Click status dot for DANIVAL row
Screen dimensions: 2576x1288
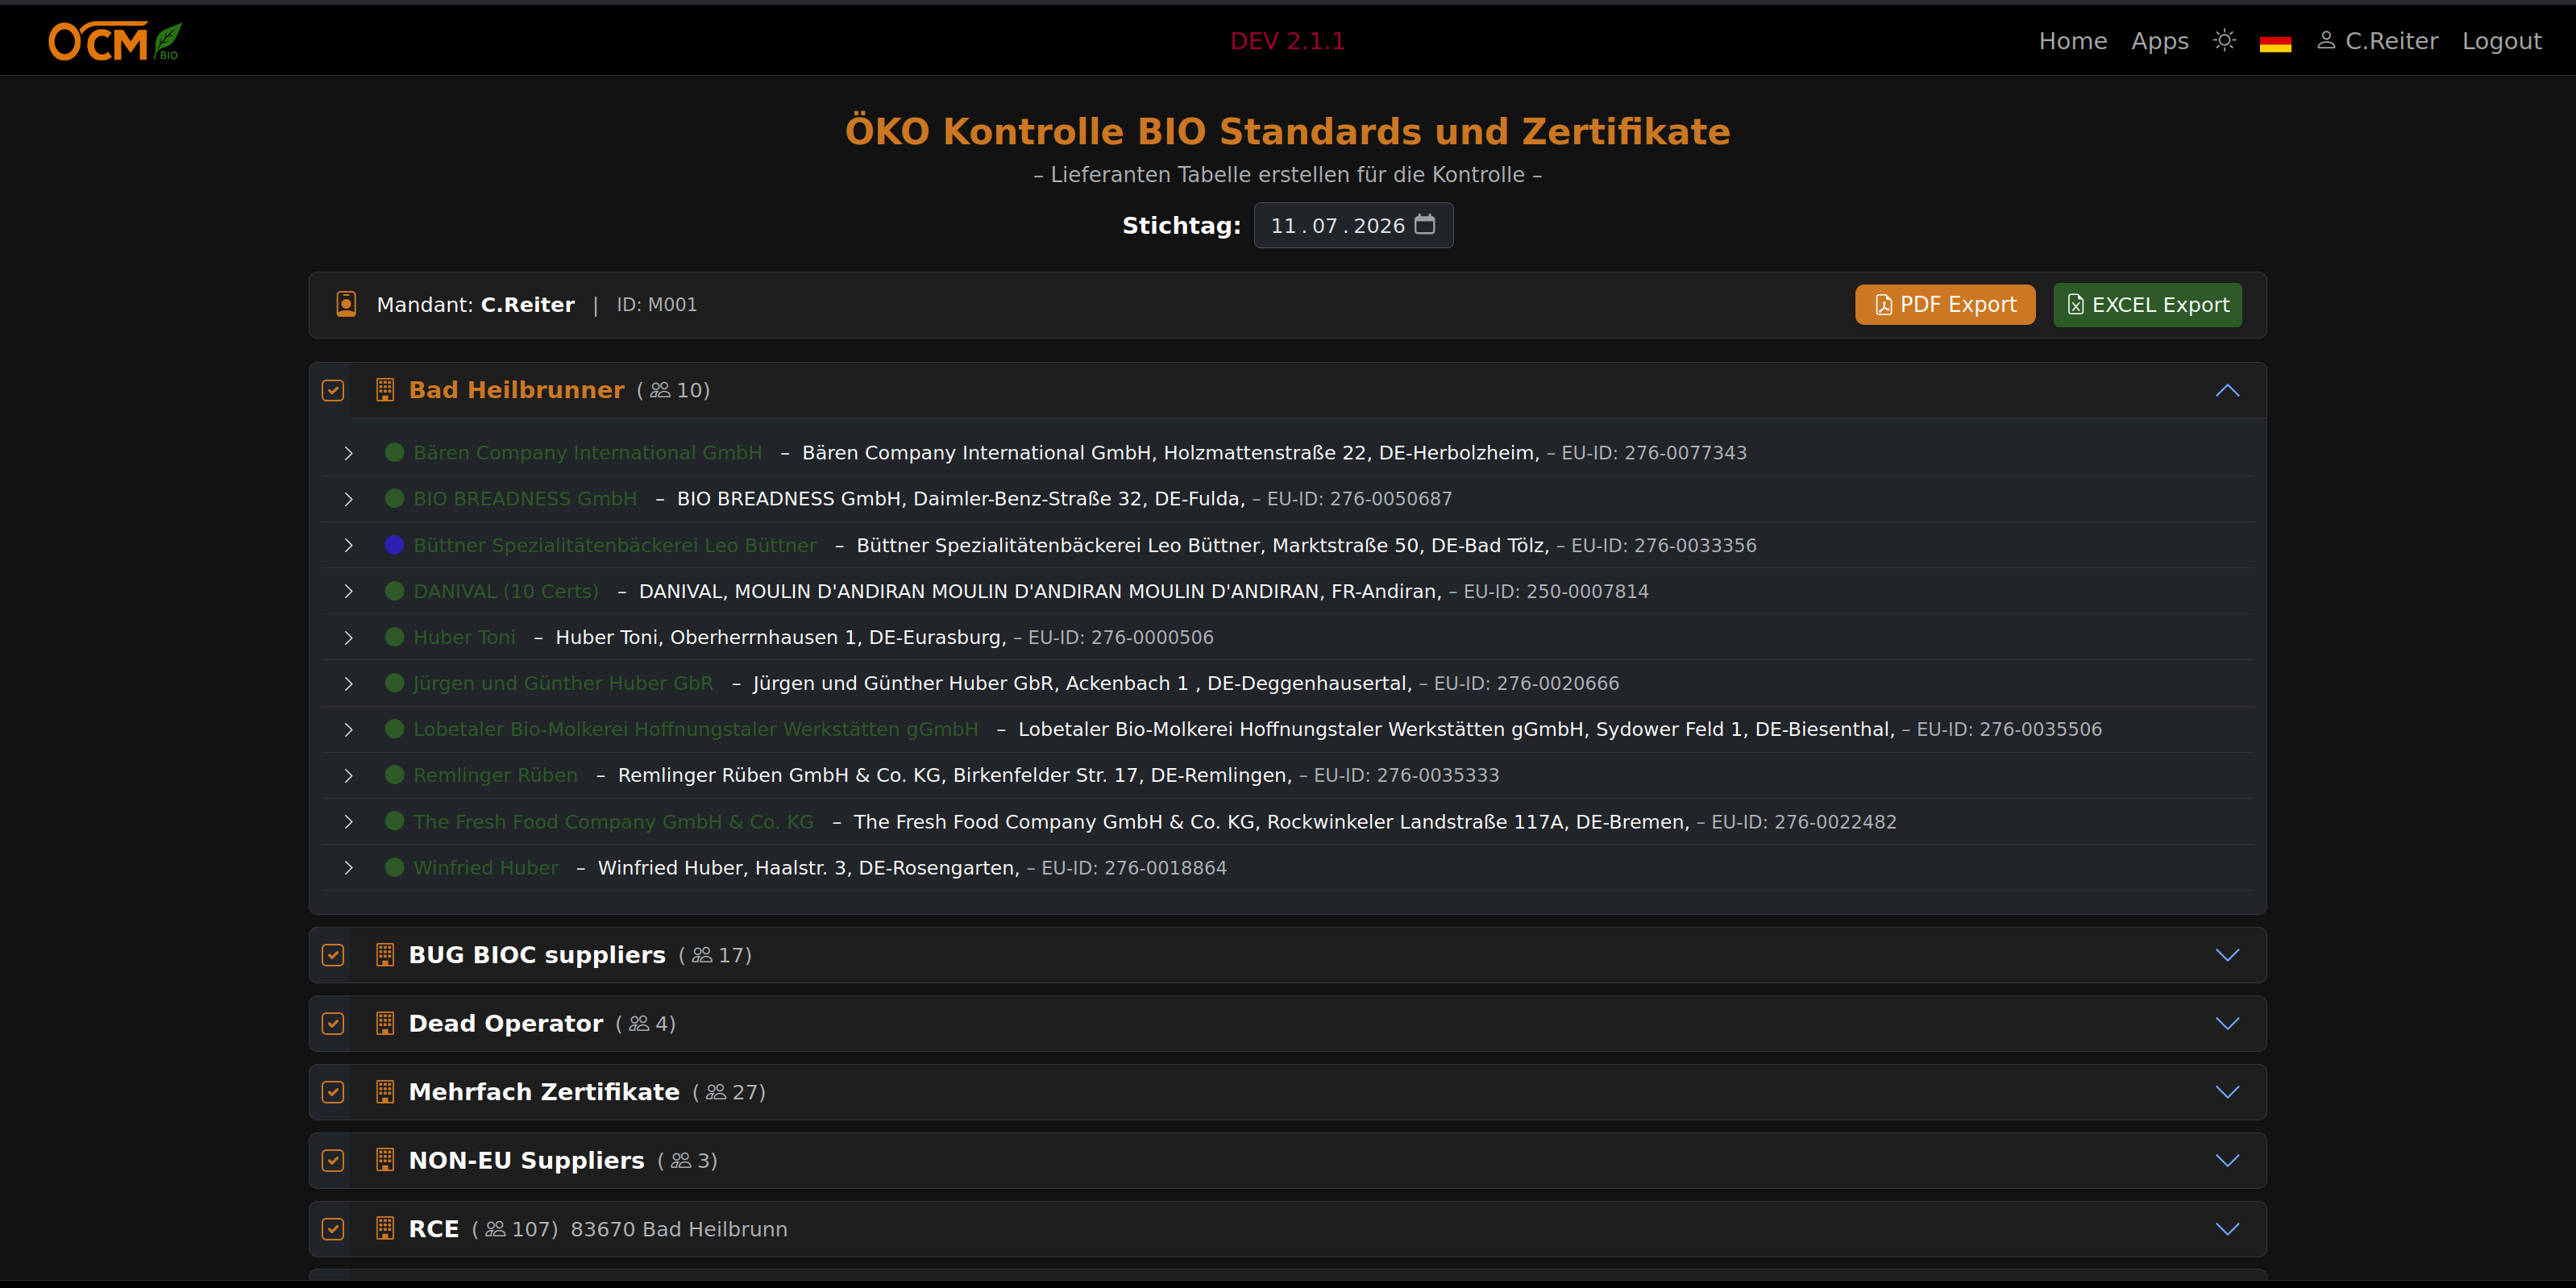pyautogui.click(x=395, y=591)
